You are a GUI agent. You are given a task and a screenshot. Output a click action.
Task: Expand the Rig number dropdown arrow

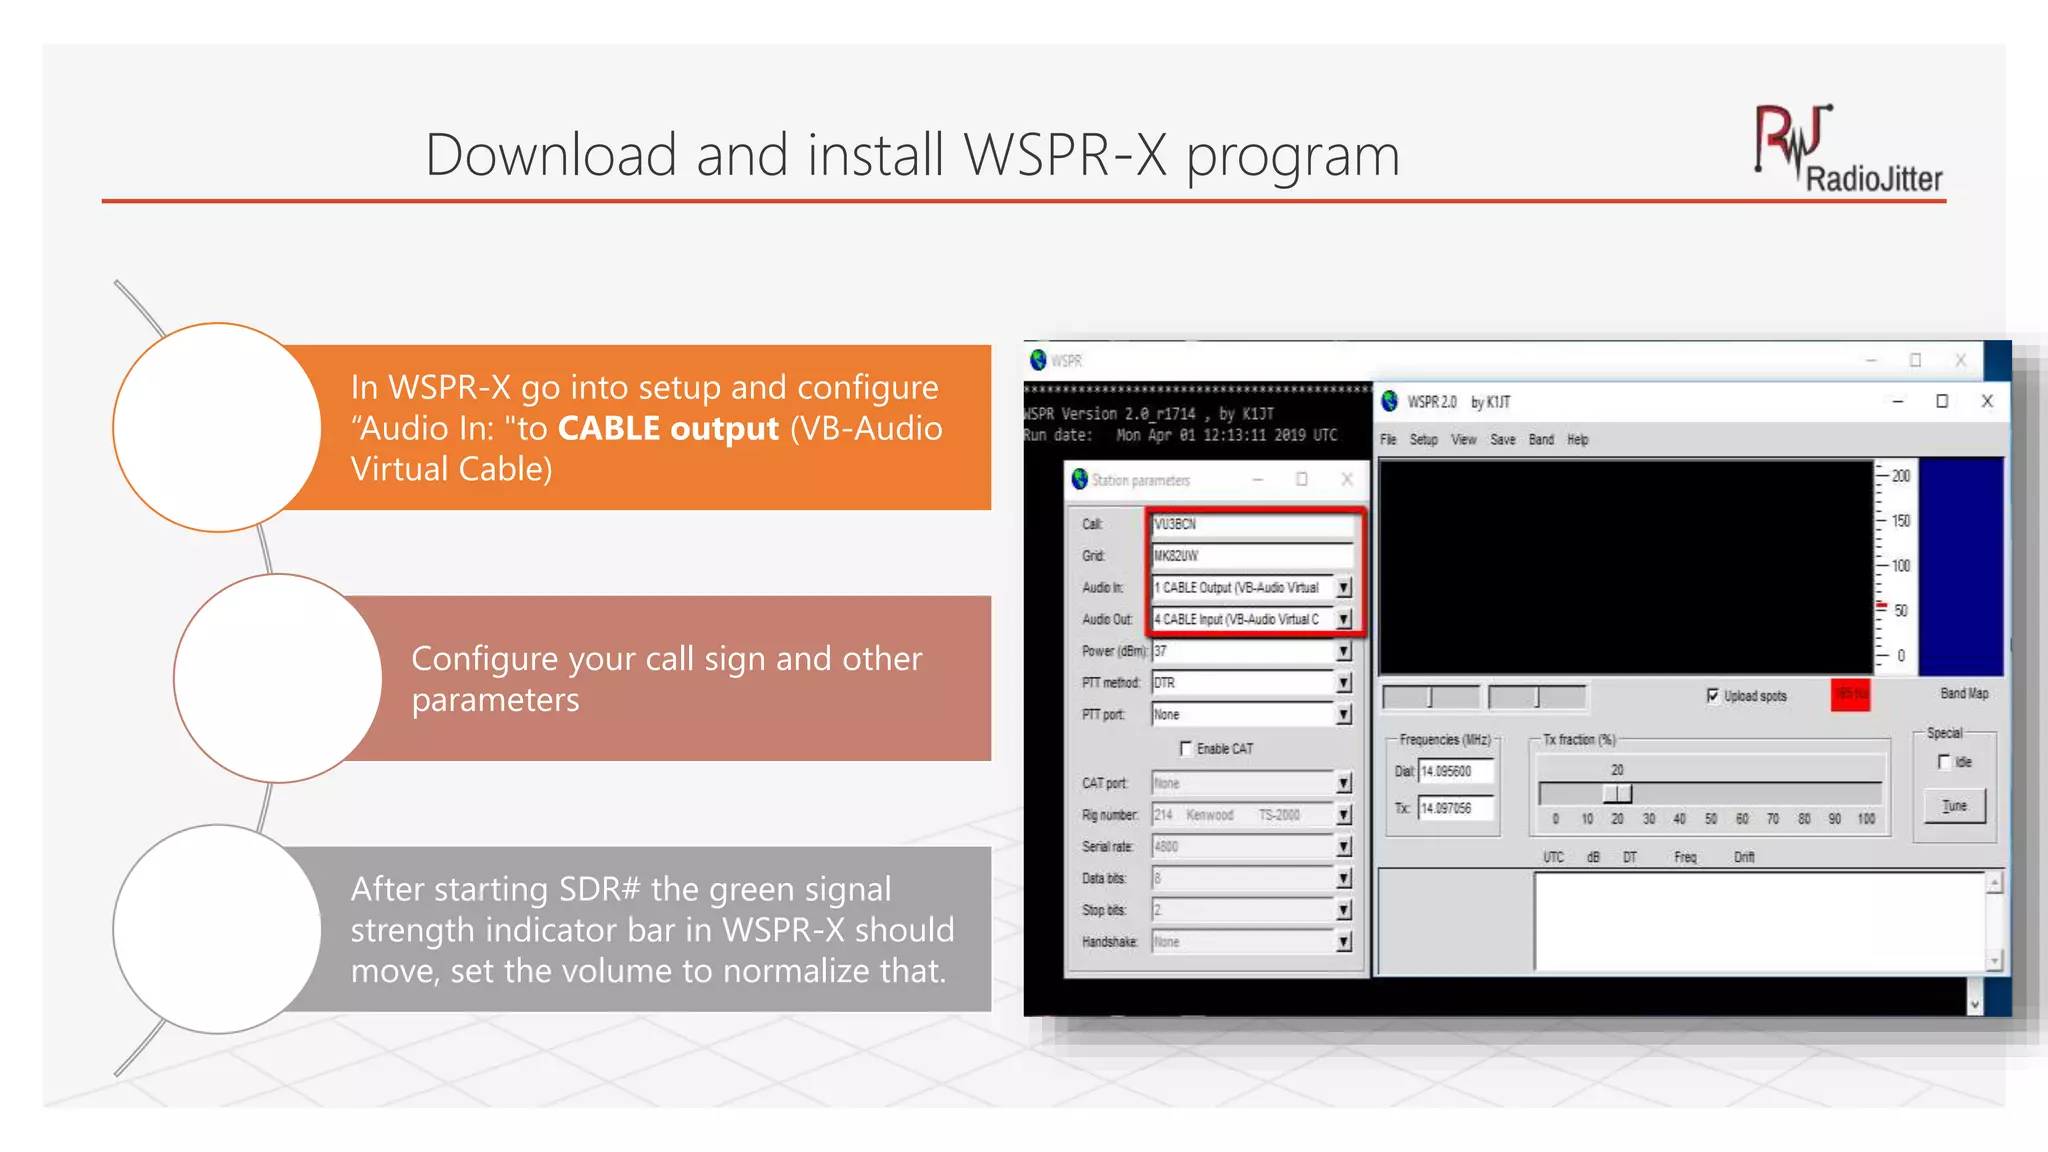pos(1344,815)
